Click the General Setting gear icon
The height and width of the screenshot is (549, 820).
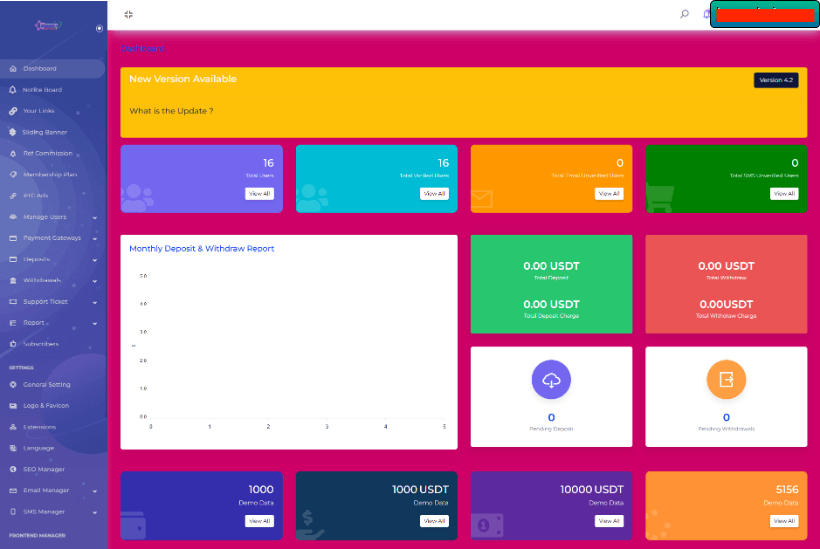pyautogui.click(x=12, y=385)
